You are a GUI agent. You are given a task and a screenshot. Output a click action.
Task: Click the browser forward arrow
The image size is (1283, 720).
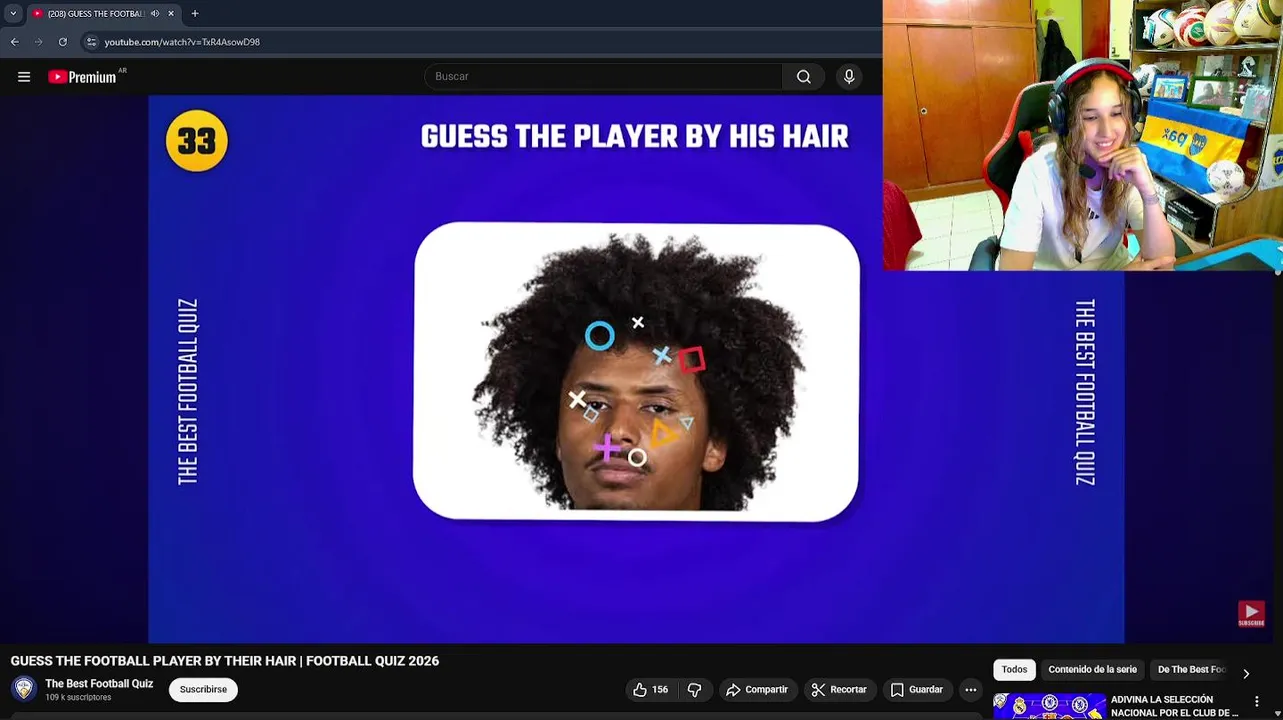(39, 42)
